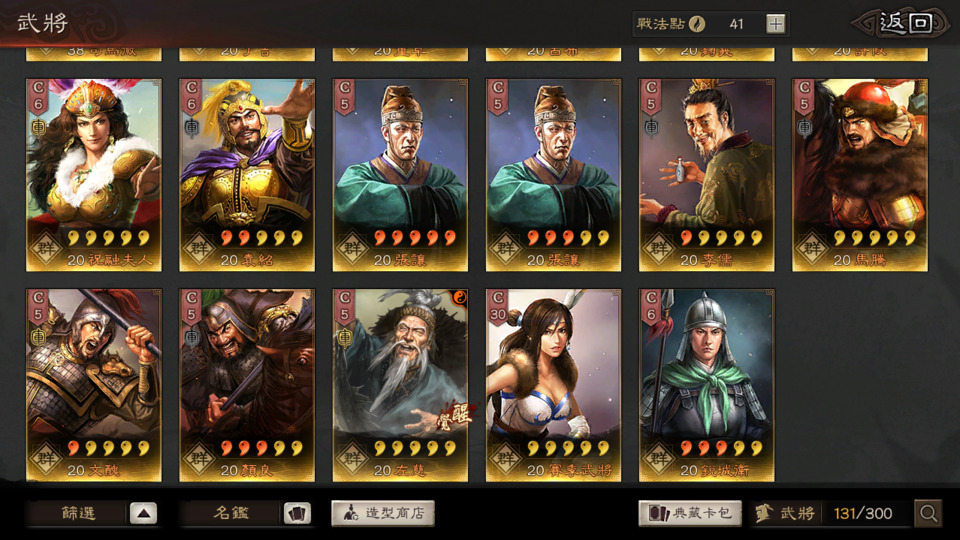Click the magnifier search icon
960x540 pixels.
pyautogui.click(x=928, y=513)
